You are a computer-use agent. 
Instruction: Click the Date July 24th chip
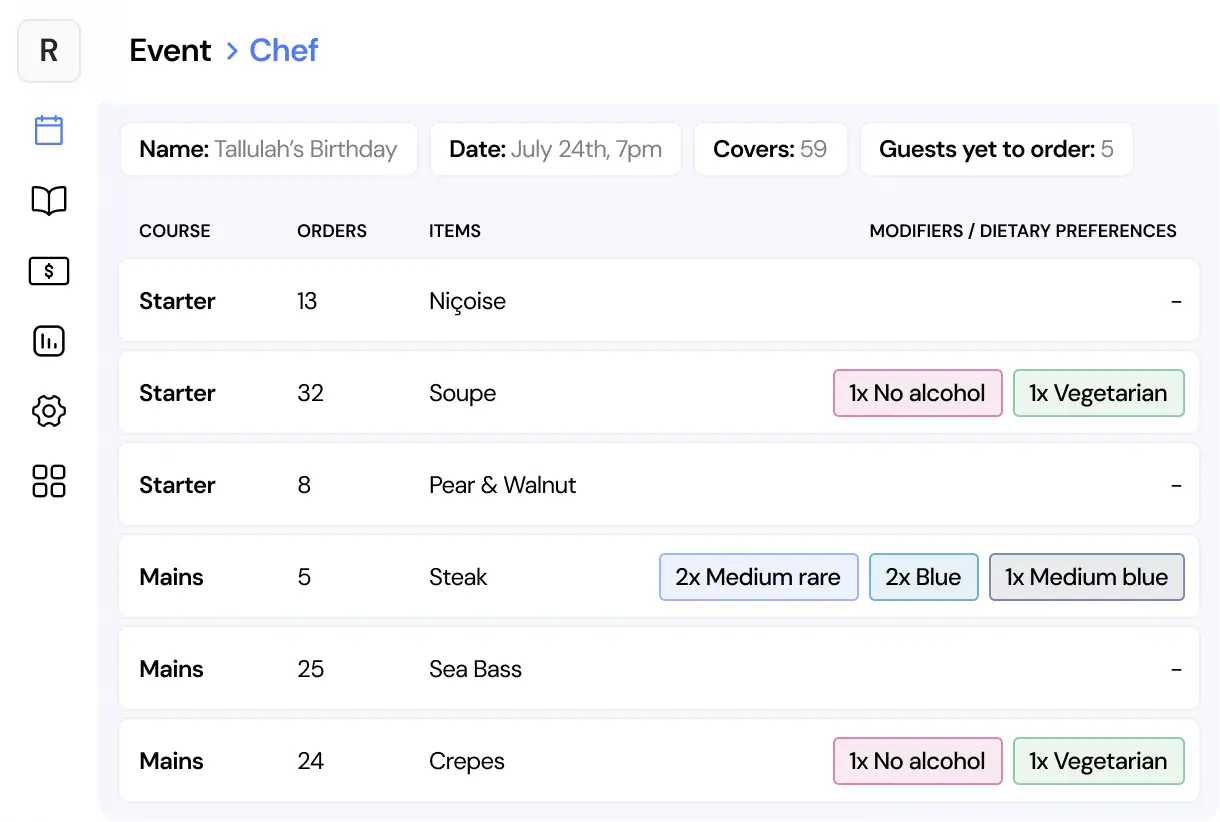(555, 150)
